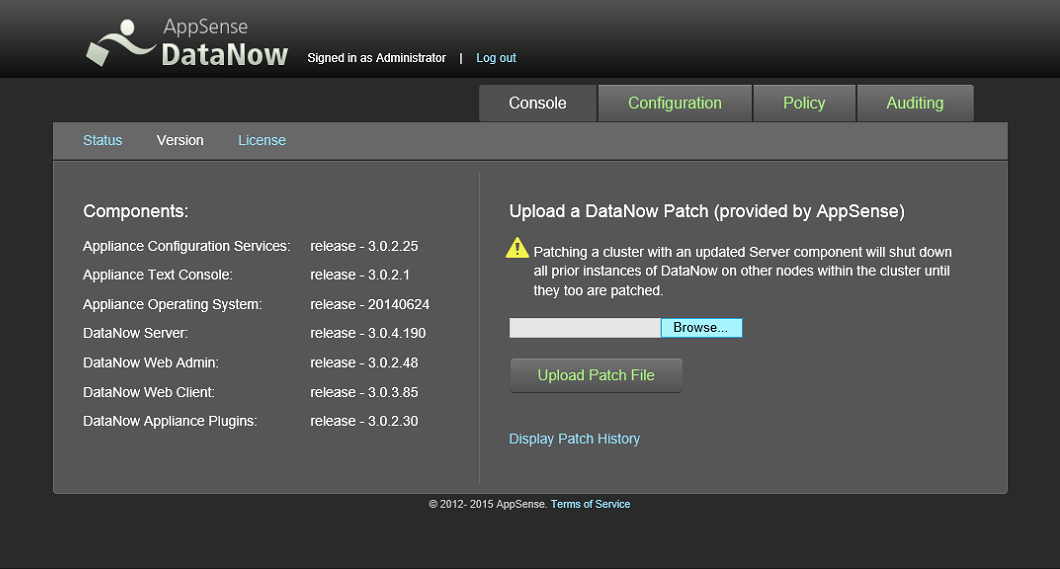This screenshot has width=1060, height=569.
Task: Click the AppSense DataNow logo
Action: click(187, 43)
